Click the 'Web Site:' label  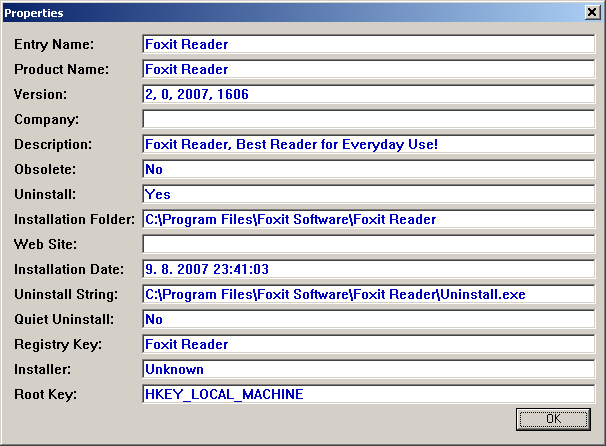coord(45,244)
